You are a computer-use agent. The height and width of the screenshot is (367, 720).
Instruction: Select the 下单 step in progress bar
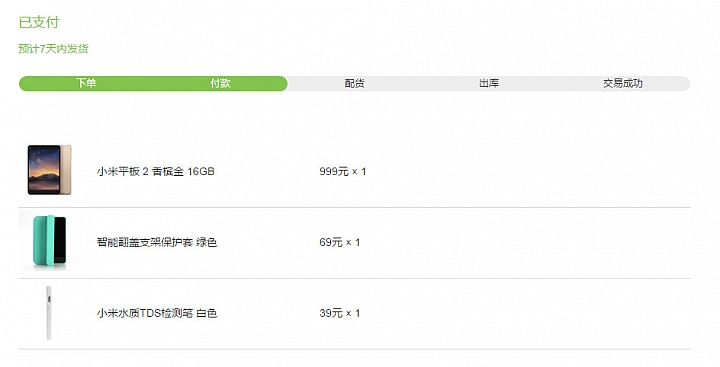coord(86,83)
